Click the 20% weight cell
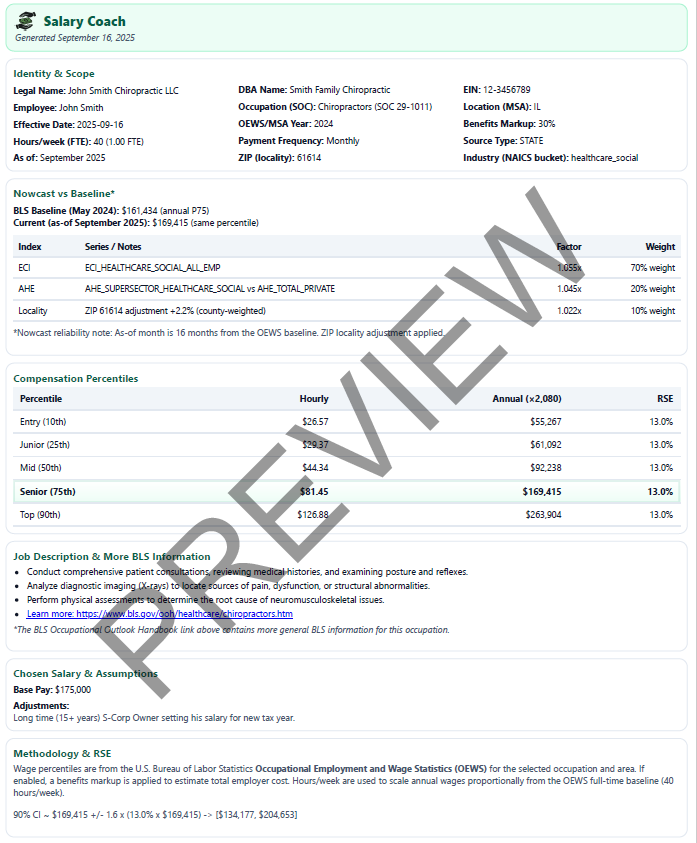Screen dimensions: 697x843 pyautogui.click(x=652, y=289)
